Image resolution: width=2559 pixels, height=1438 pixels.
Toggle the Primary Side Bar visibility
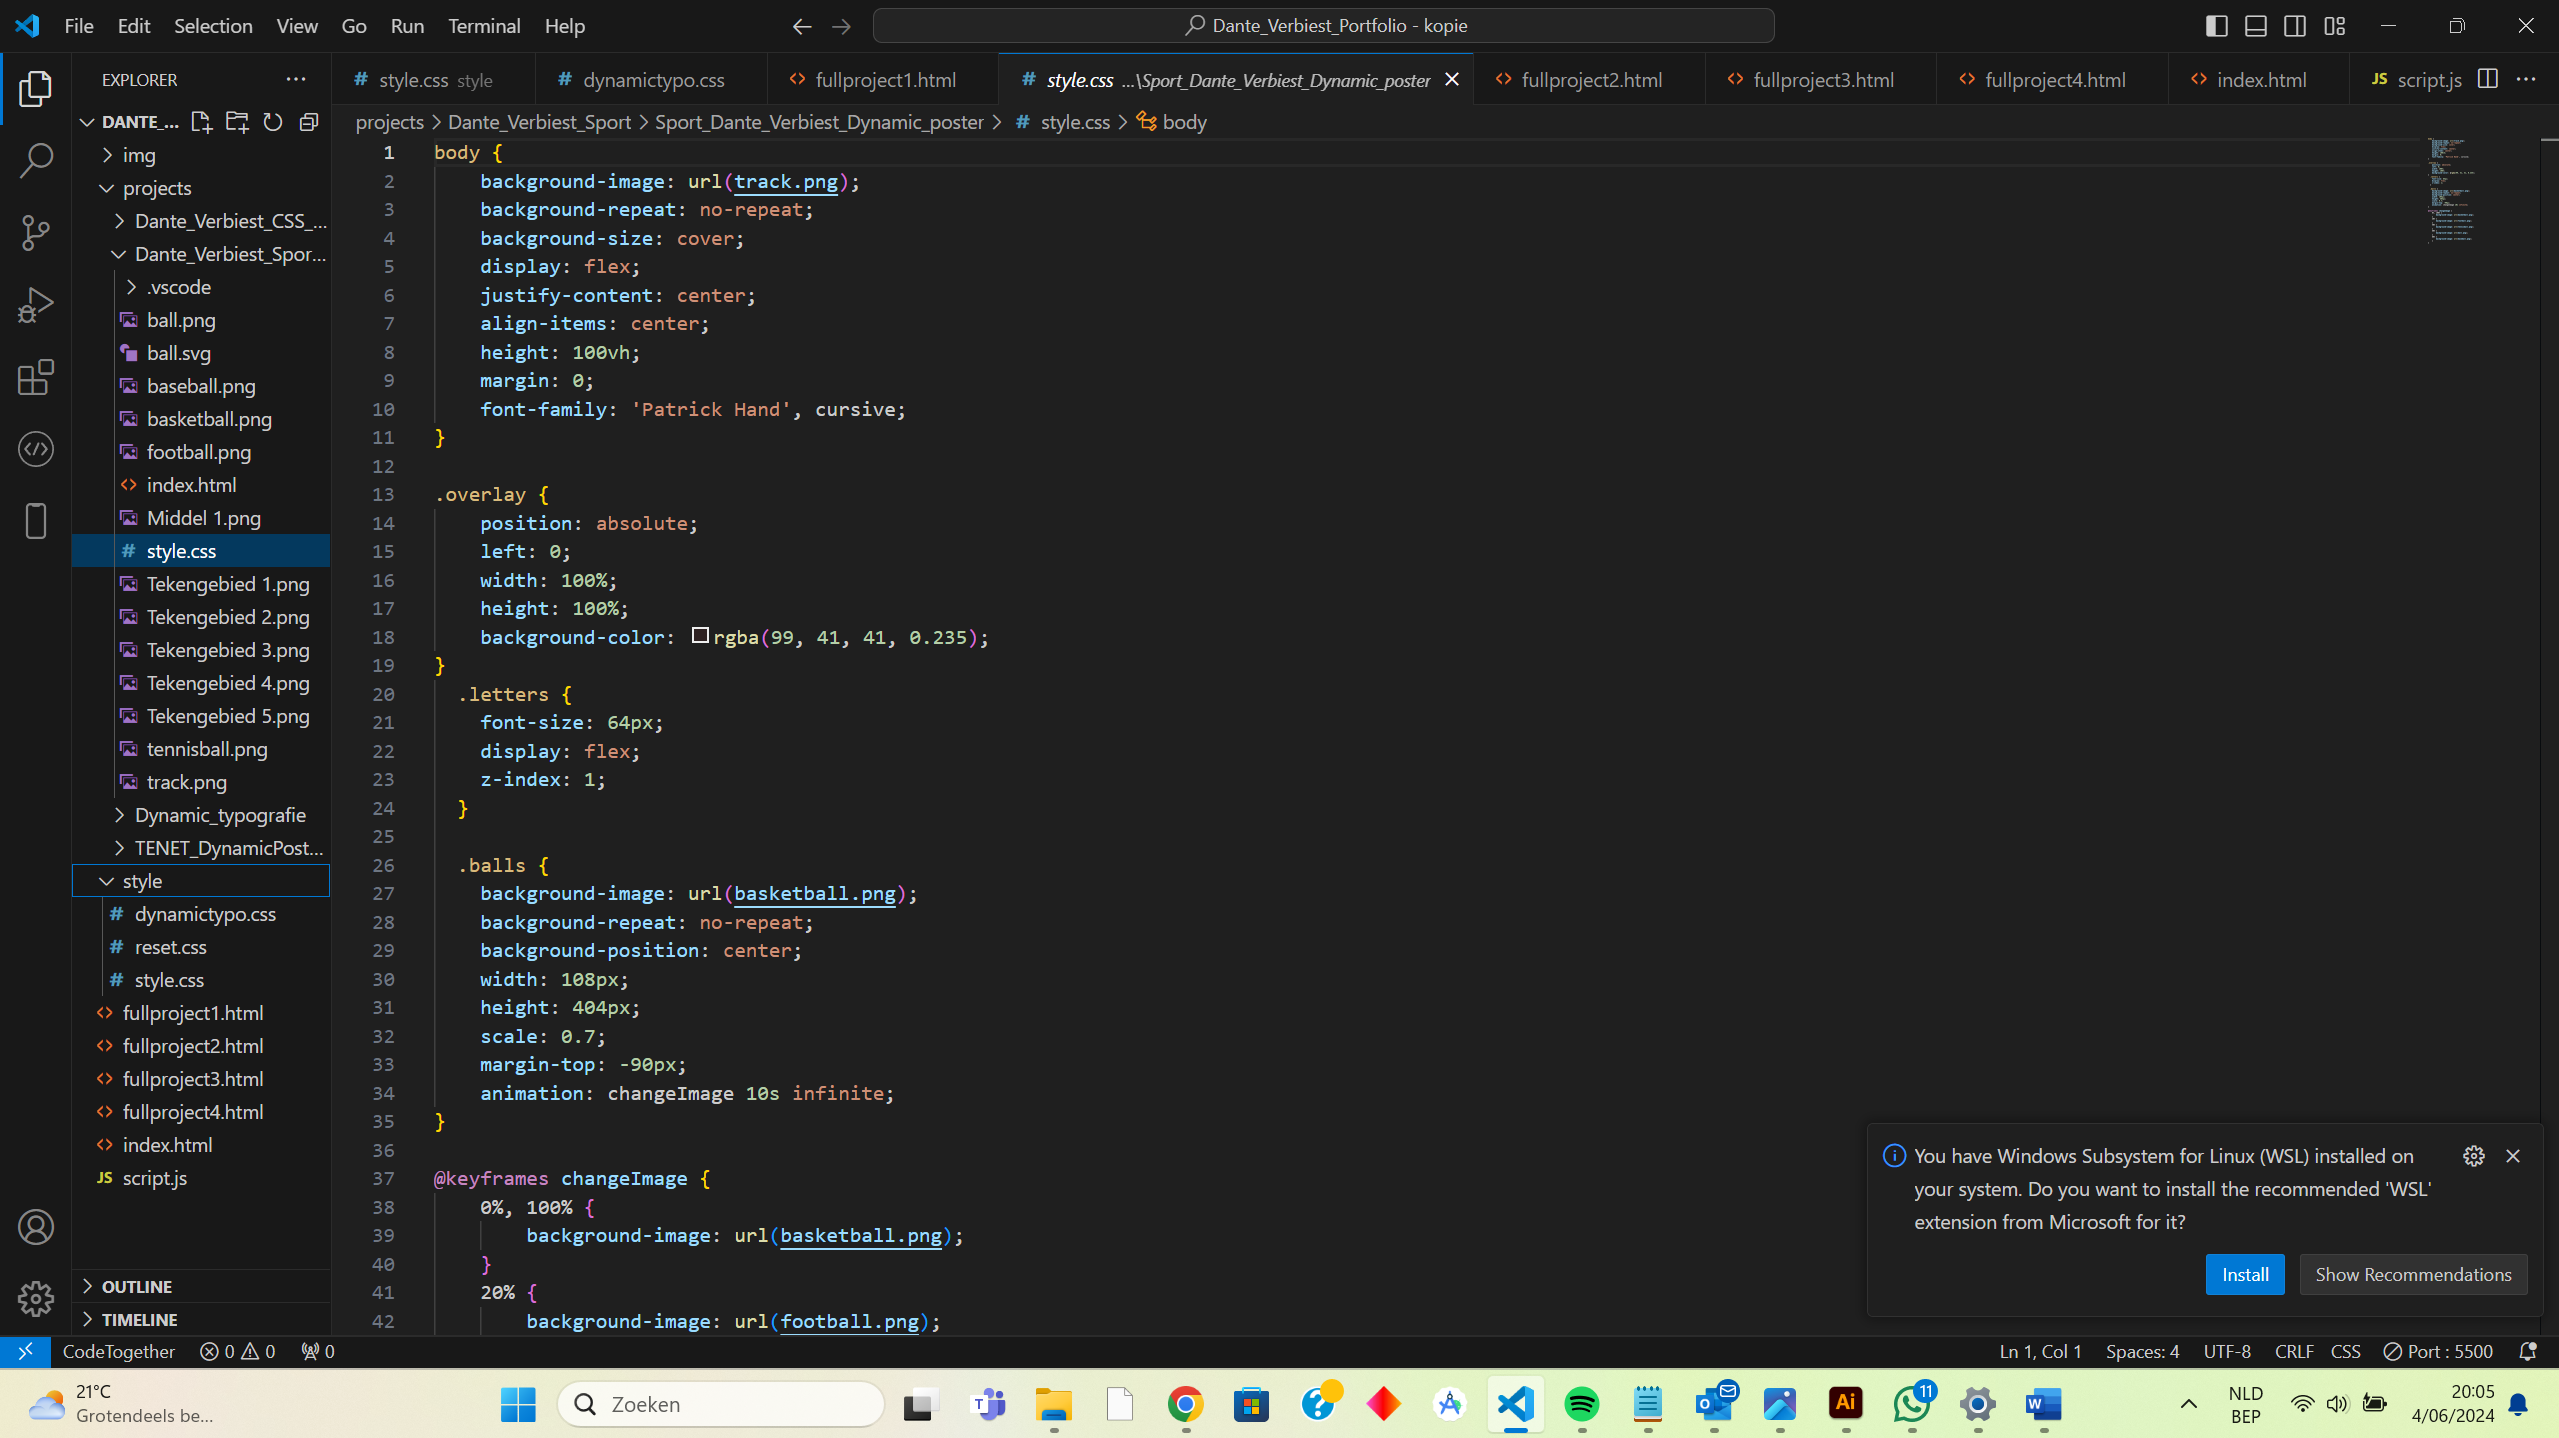point(2217,26)
